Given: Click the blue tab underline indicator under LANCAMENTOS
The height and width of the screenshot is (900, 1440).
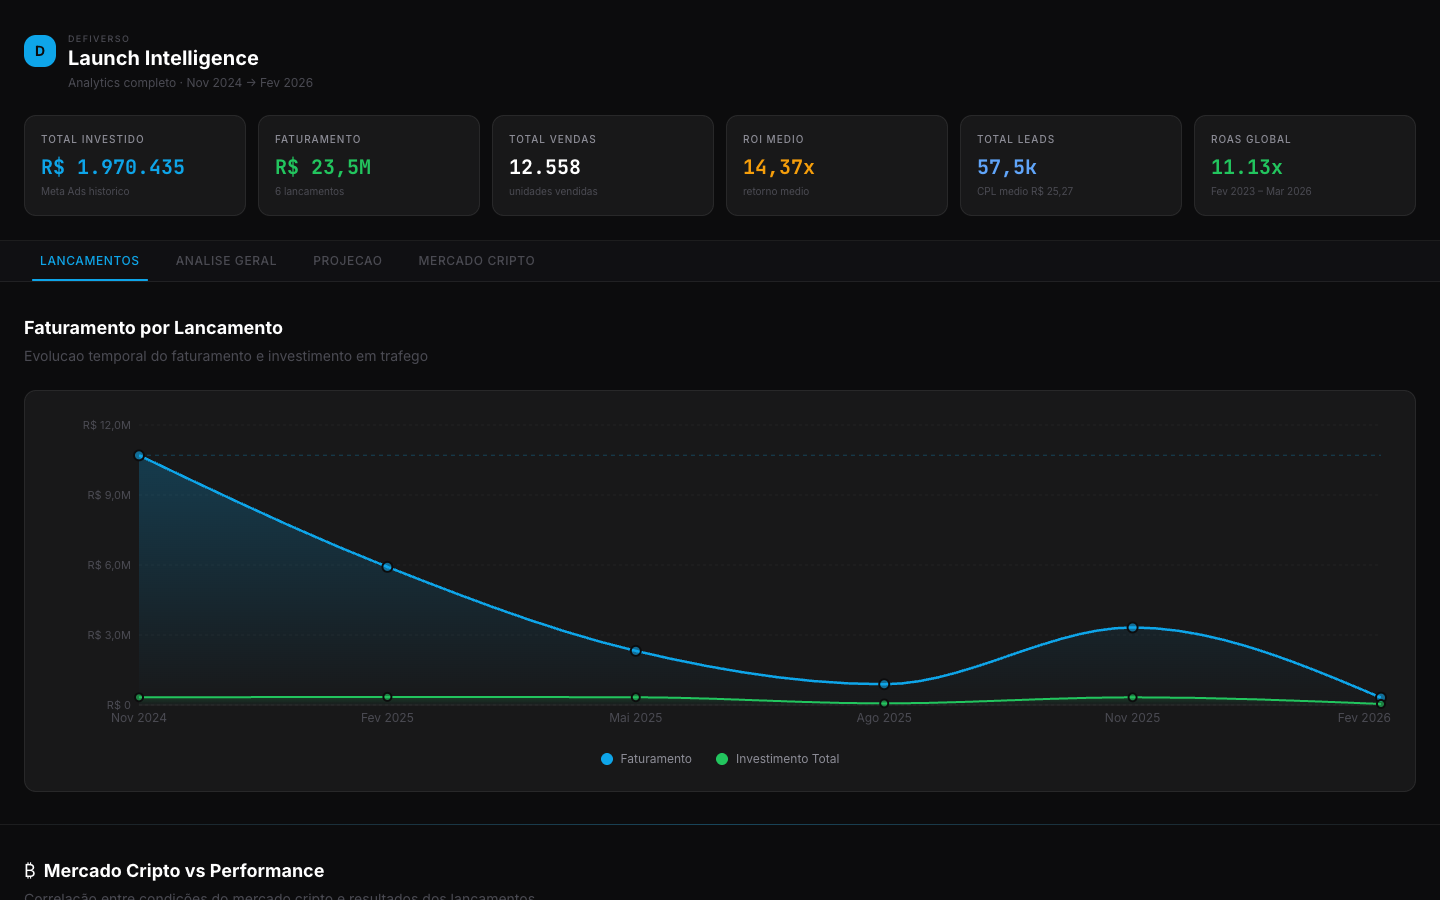Looking at the screenshot, I should (89, 281).
